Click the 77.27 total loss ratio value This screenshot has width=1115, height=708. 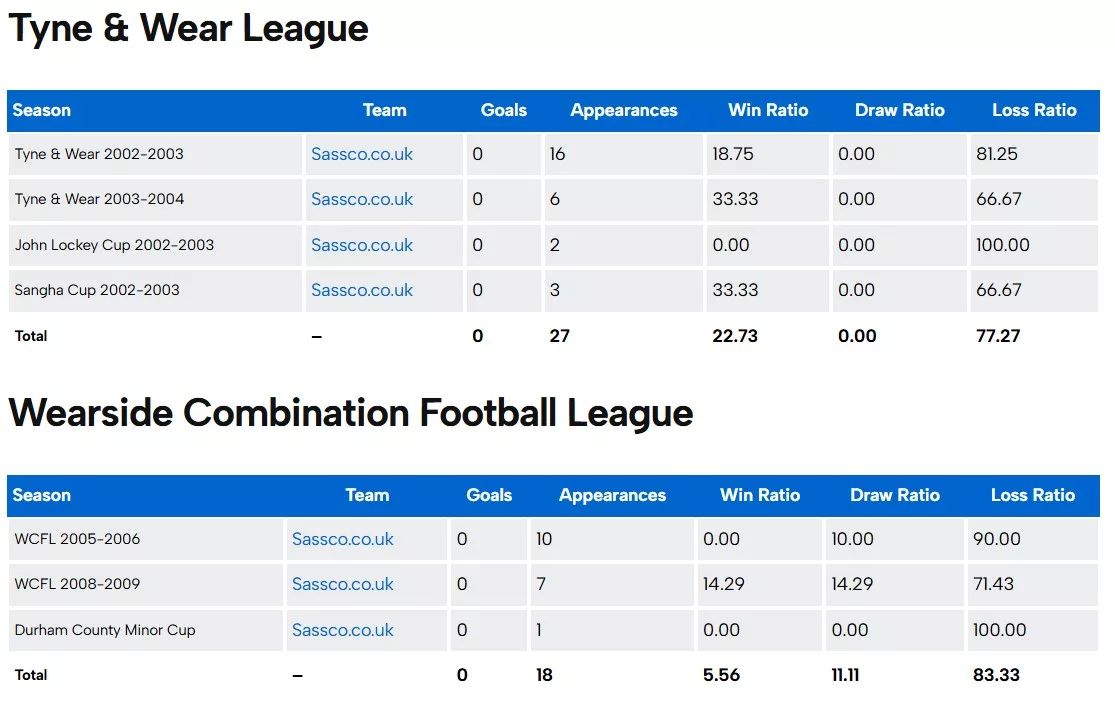998,336
